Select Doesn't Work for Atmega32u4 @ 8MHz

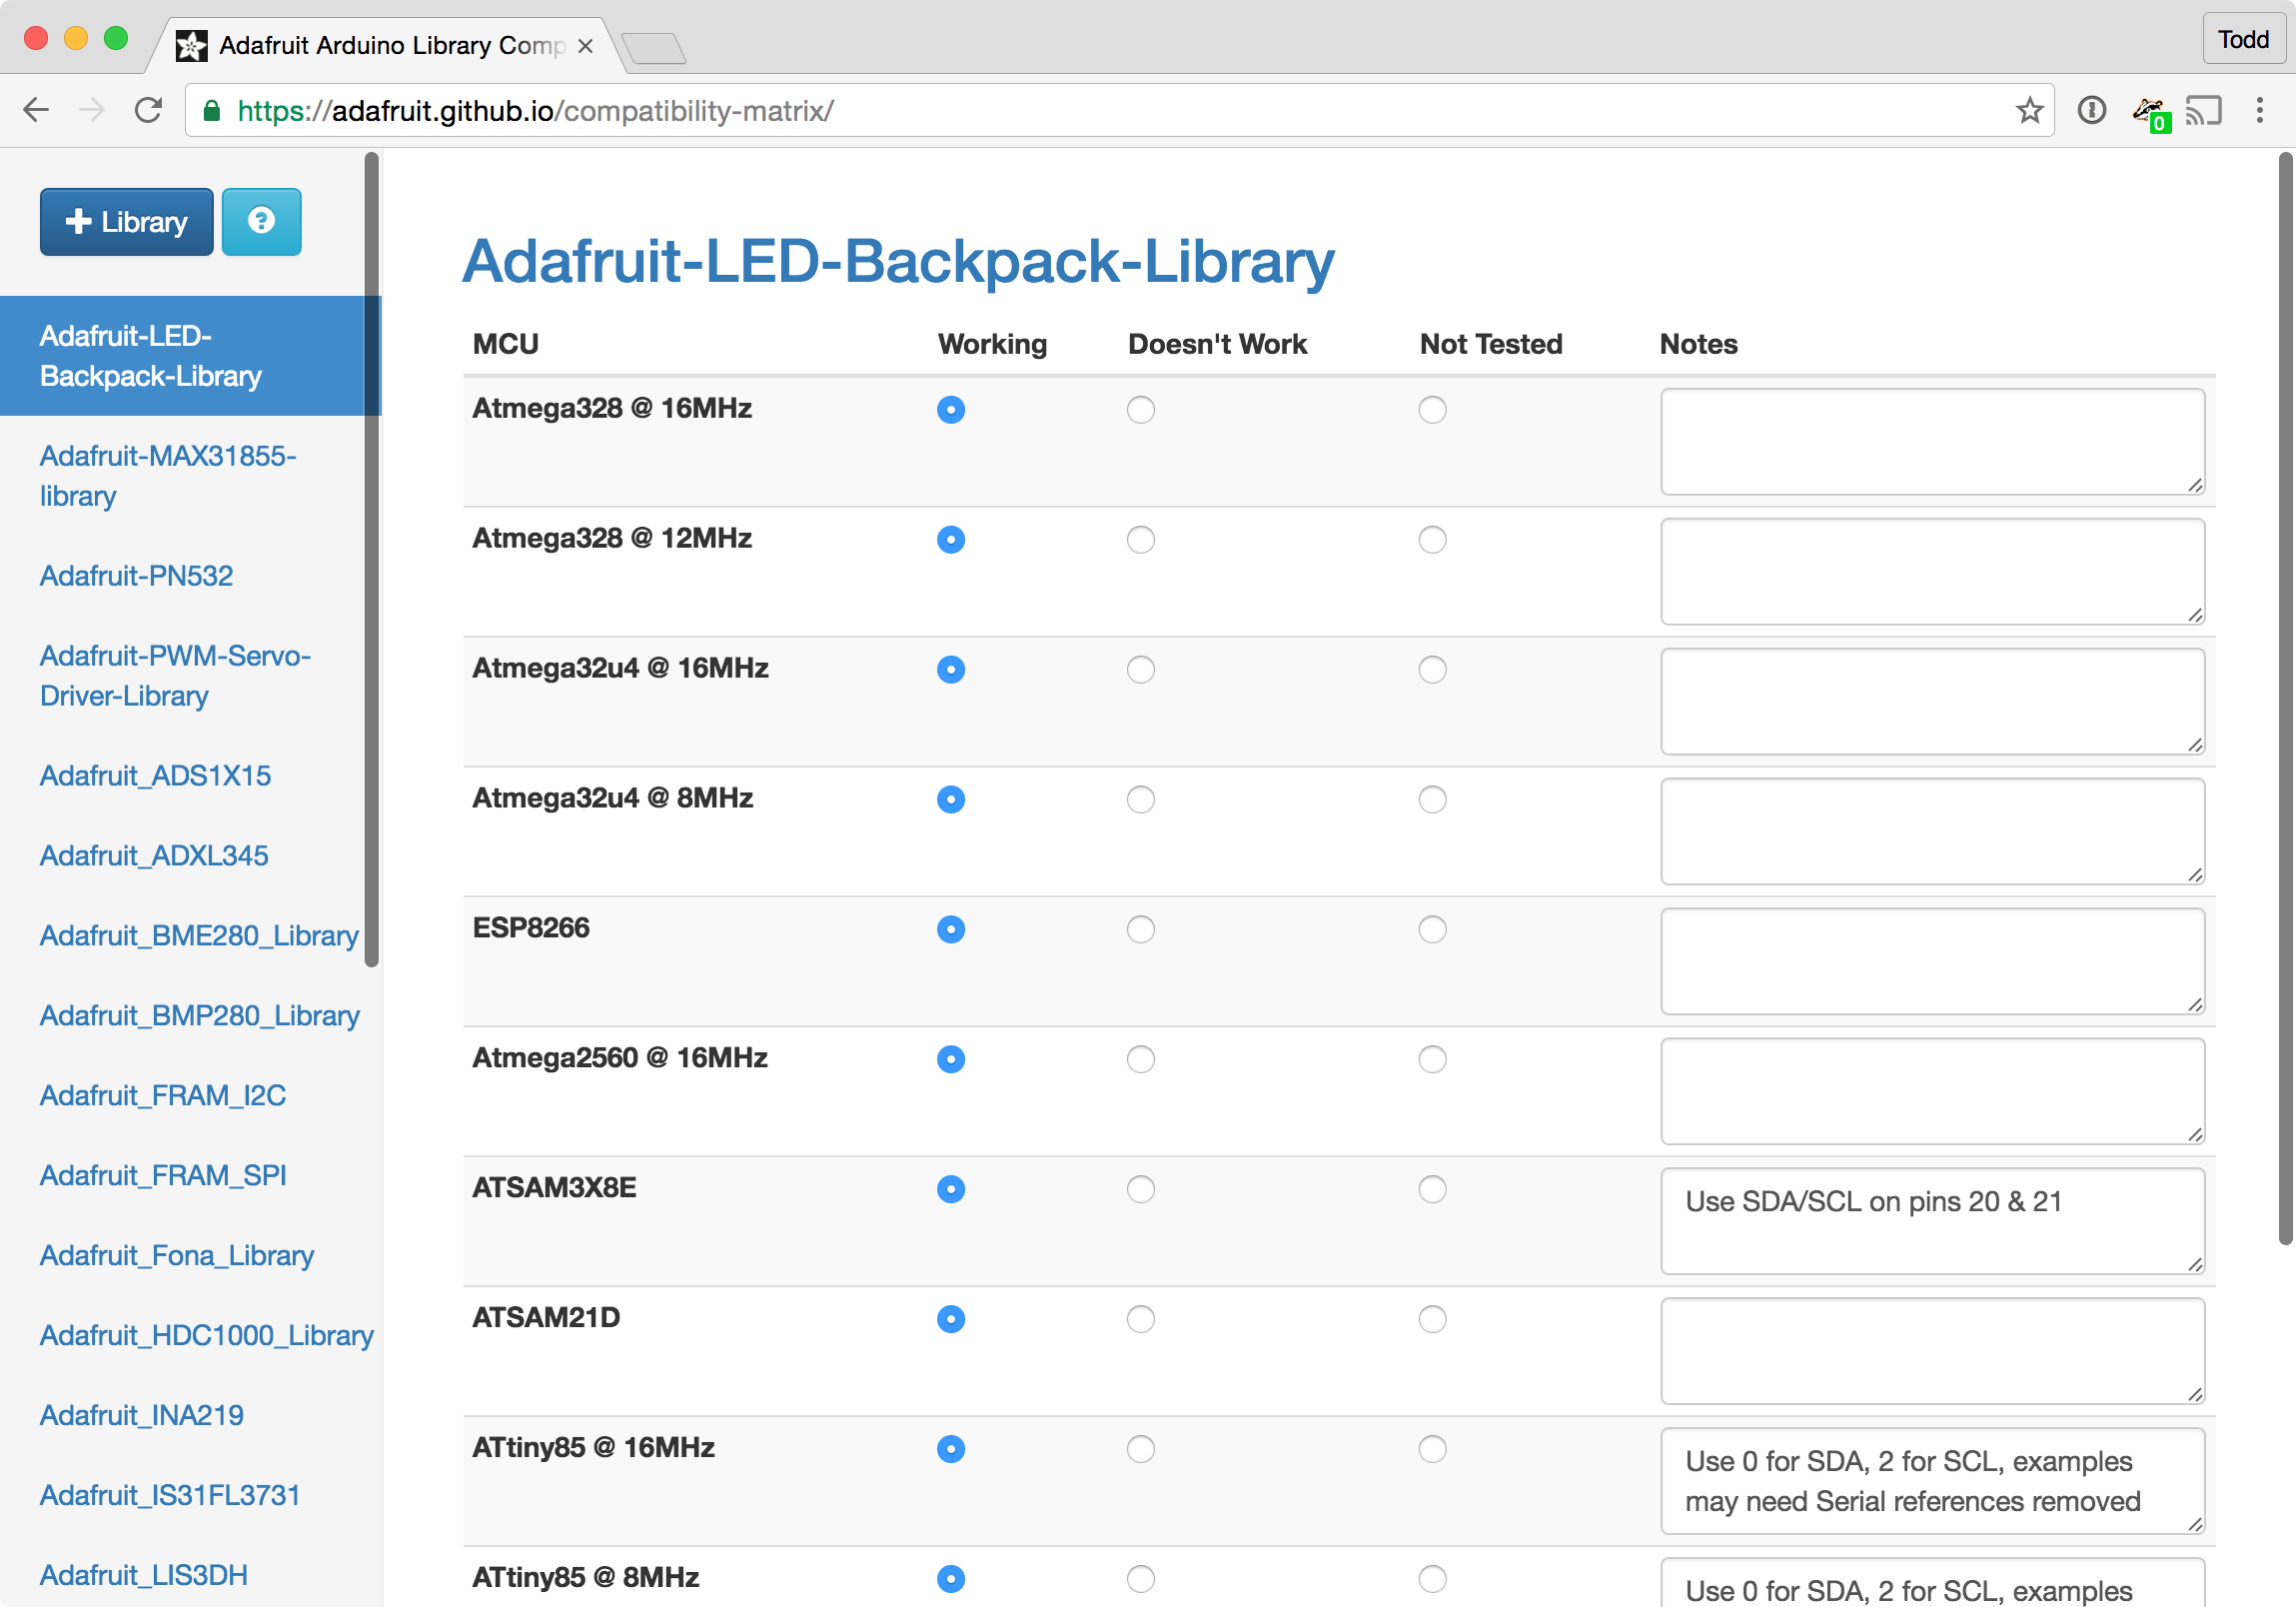point(1141,800)
